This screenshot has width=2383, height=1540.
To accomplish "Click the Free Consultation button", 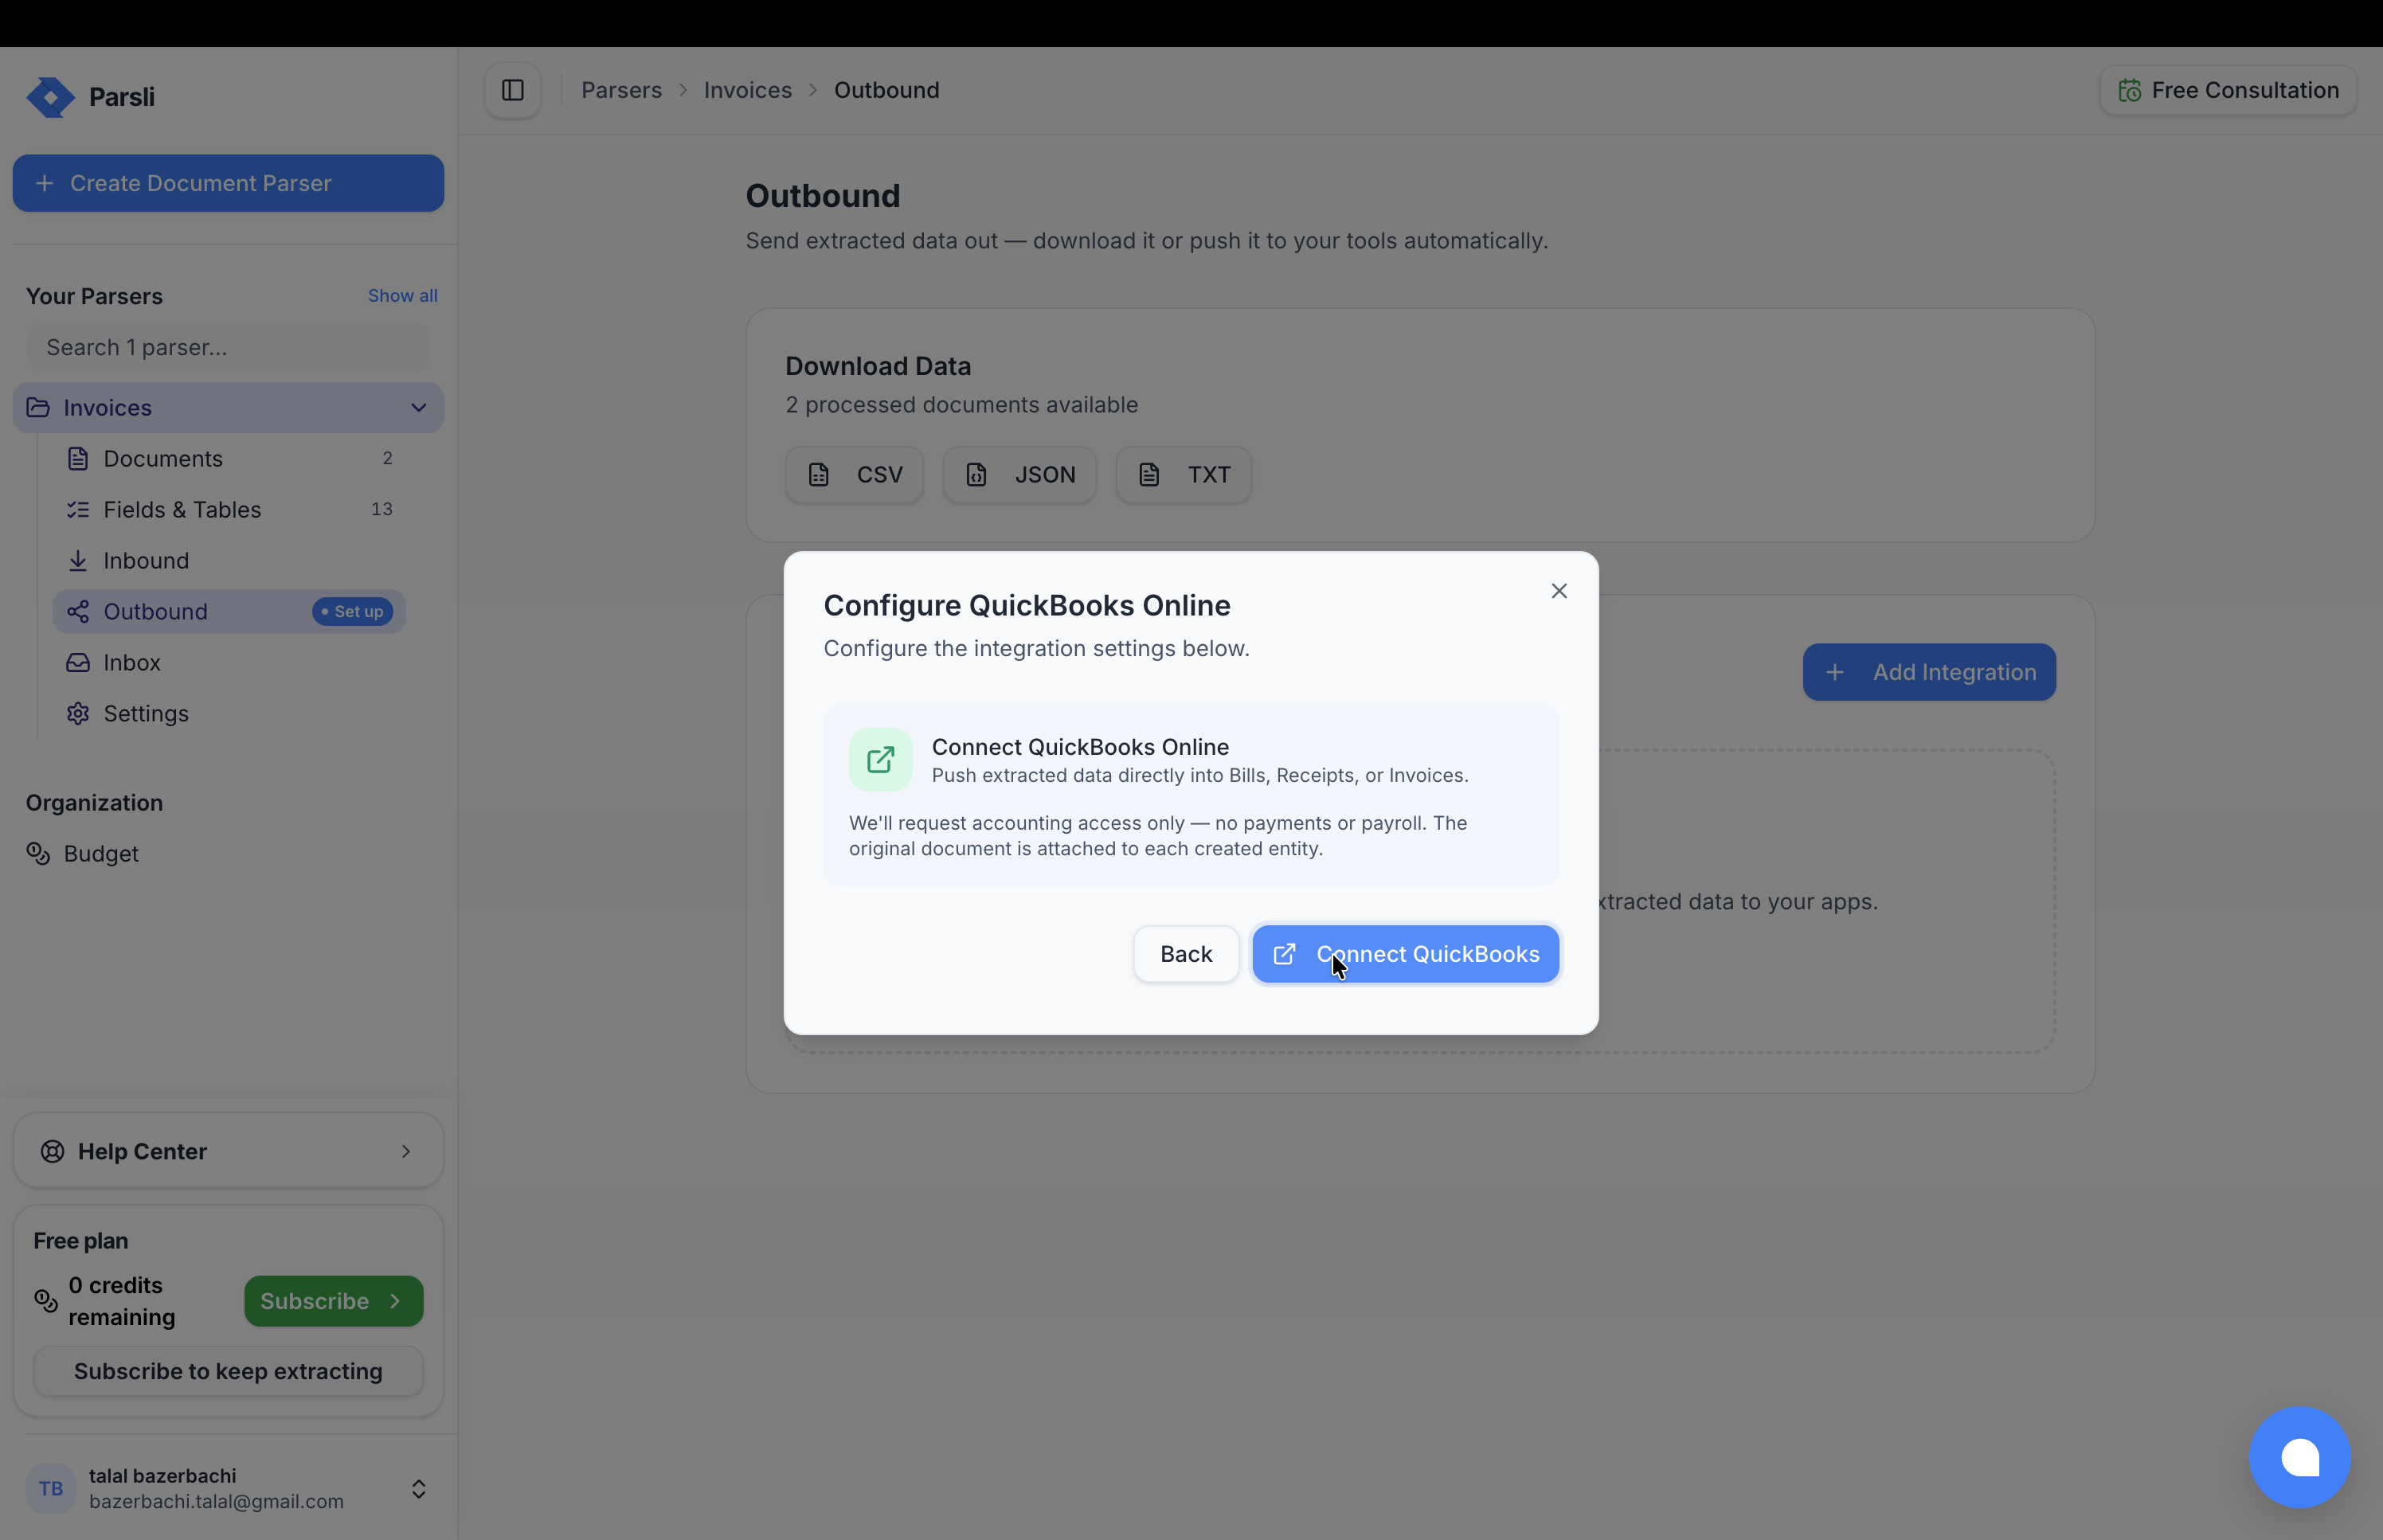I will [x=2228, y=90].
